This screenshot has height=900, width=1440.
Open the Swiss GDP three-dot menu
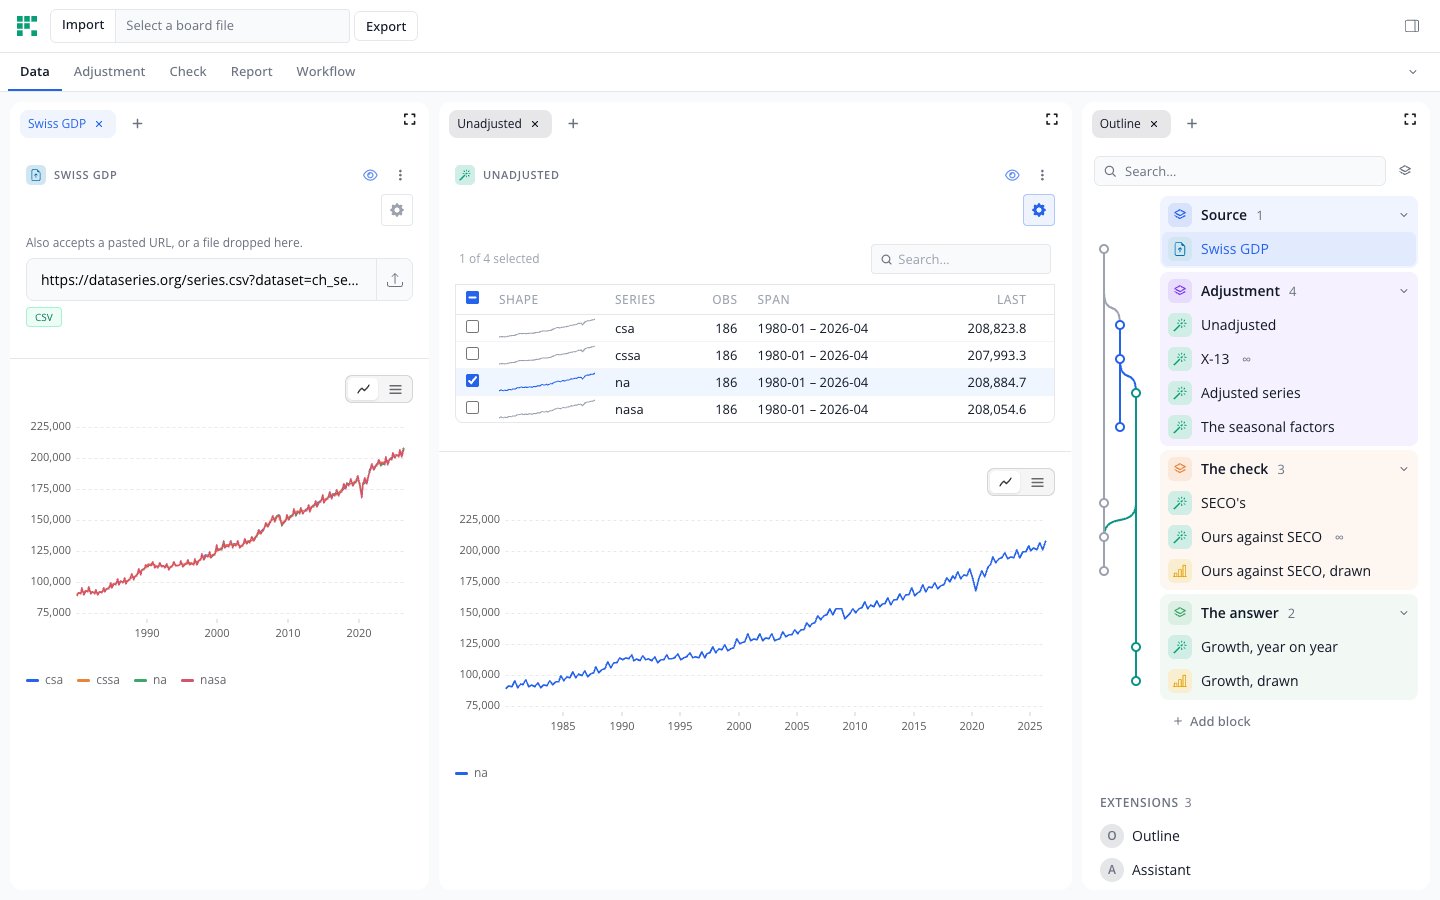tap(400, 175)
